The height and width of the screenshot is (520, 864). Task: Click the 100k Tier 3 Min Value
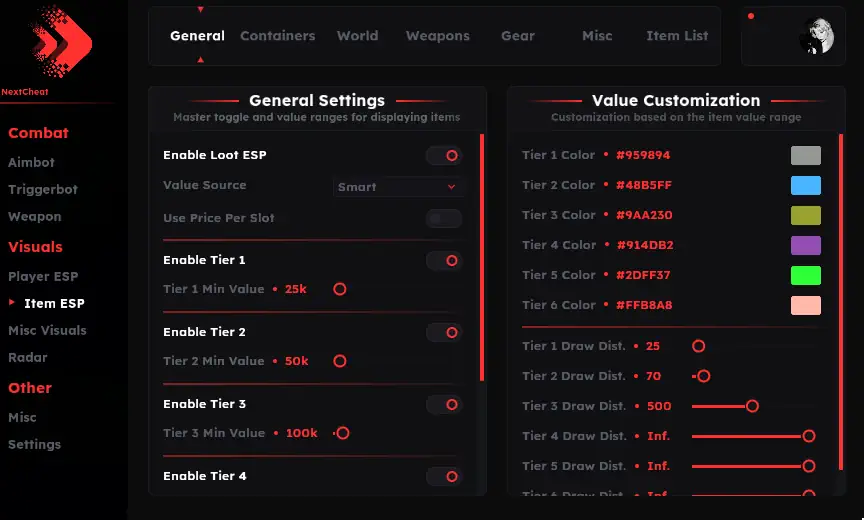(x=301, y=433)
